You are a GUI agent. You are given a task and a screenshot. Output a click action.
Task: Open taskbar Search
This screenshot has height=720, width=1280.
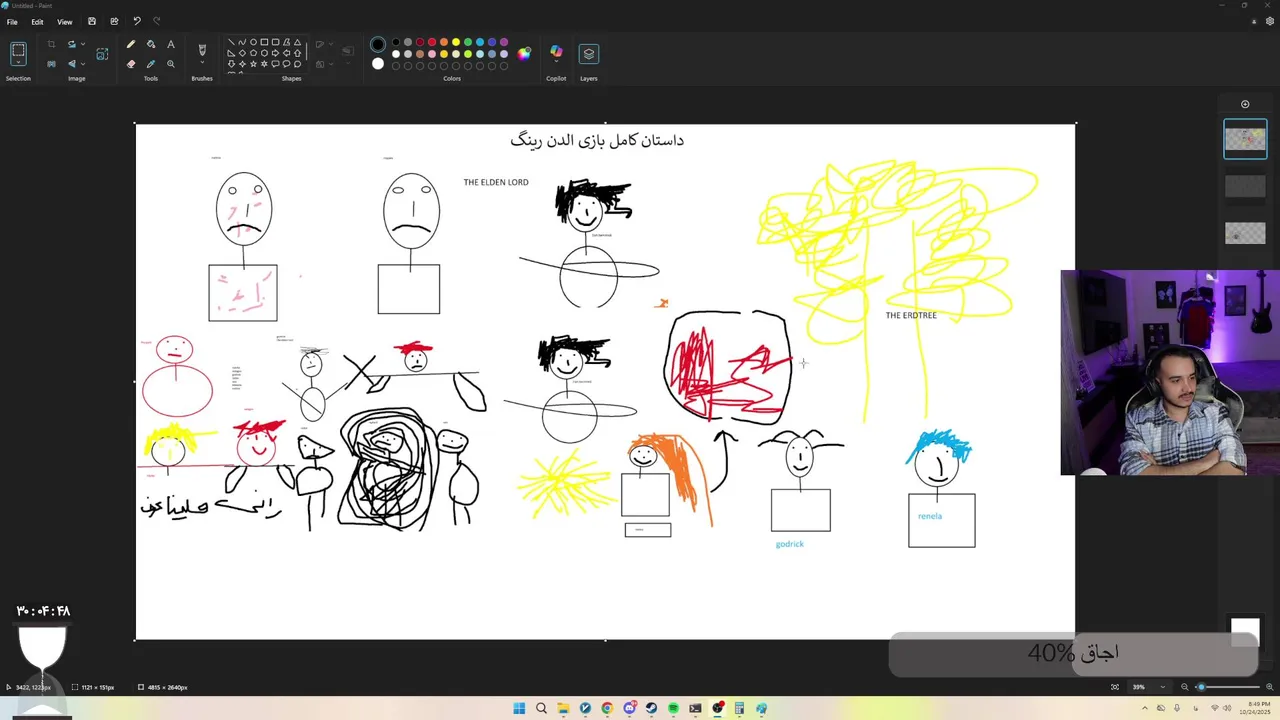click(541, 708)
